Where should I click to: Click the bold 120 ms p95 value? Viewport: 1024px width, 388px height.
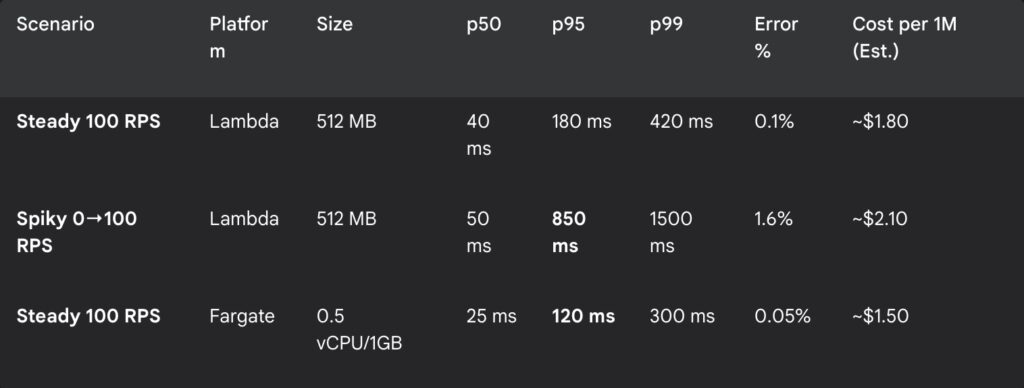point(583,317)
